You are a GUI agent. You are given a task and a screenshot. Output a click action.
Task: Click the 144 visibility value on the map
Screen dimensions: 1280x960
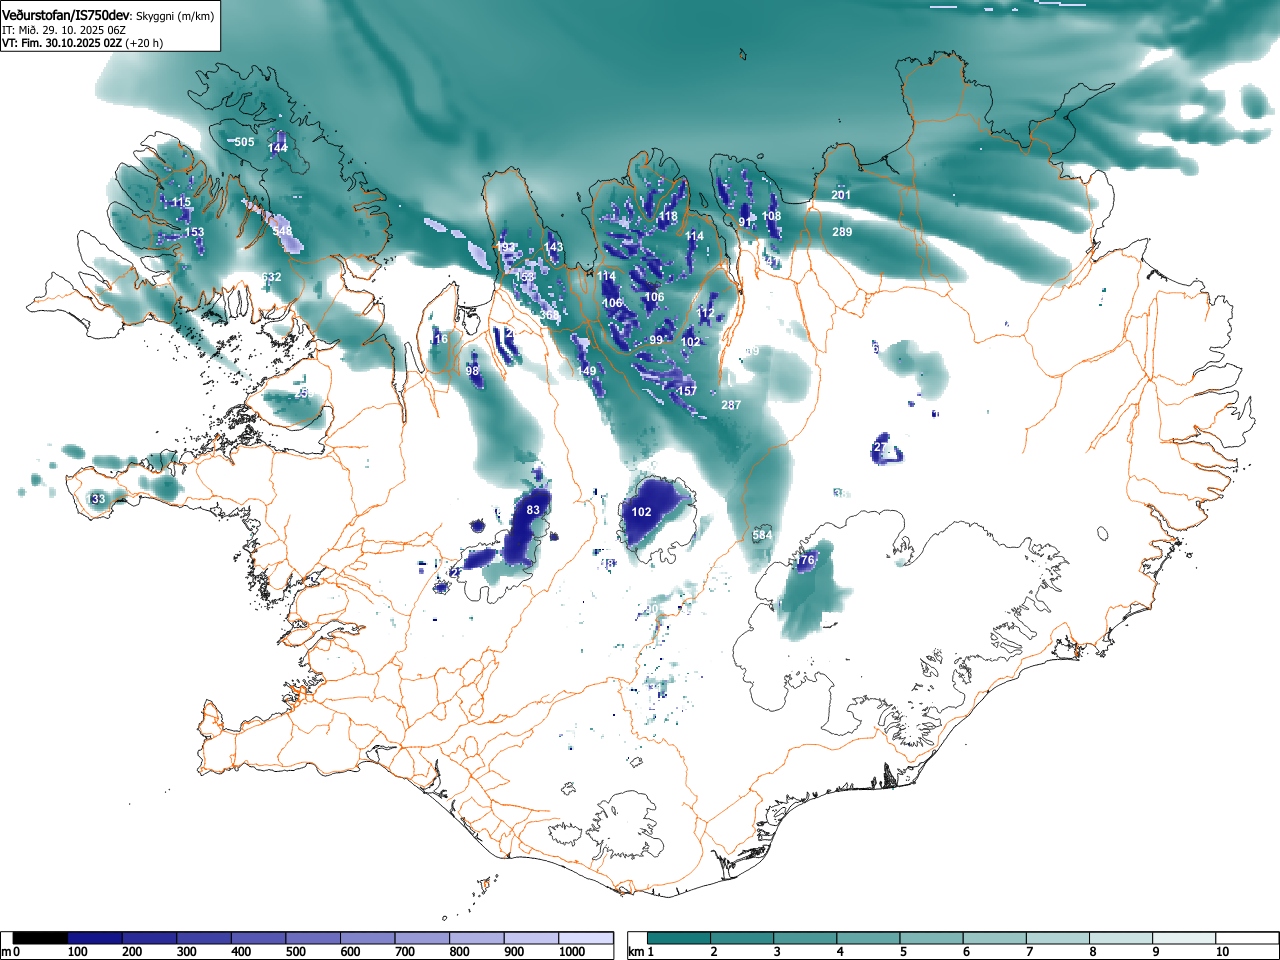278,148
